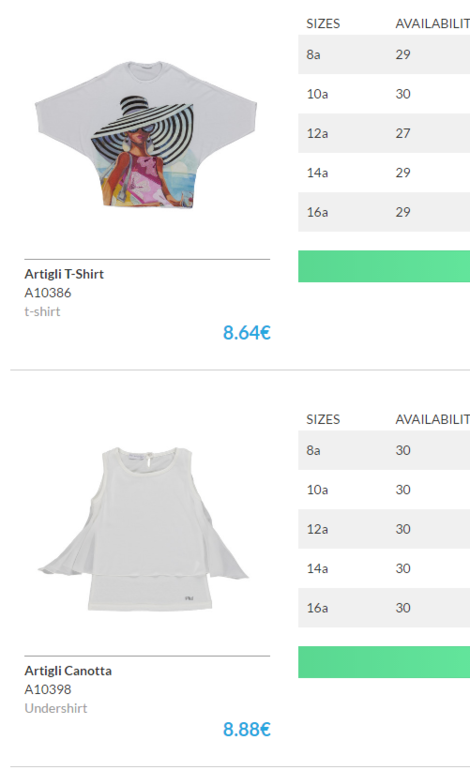470x770 pixels.
Task: Open the Artigli T-Shirt product image
Action: click(x=146, y=135)
